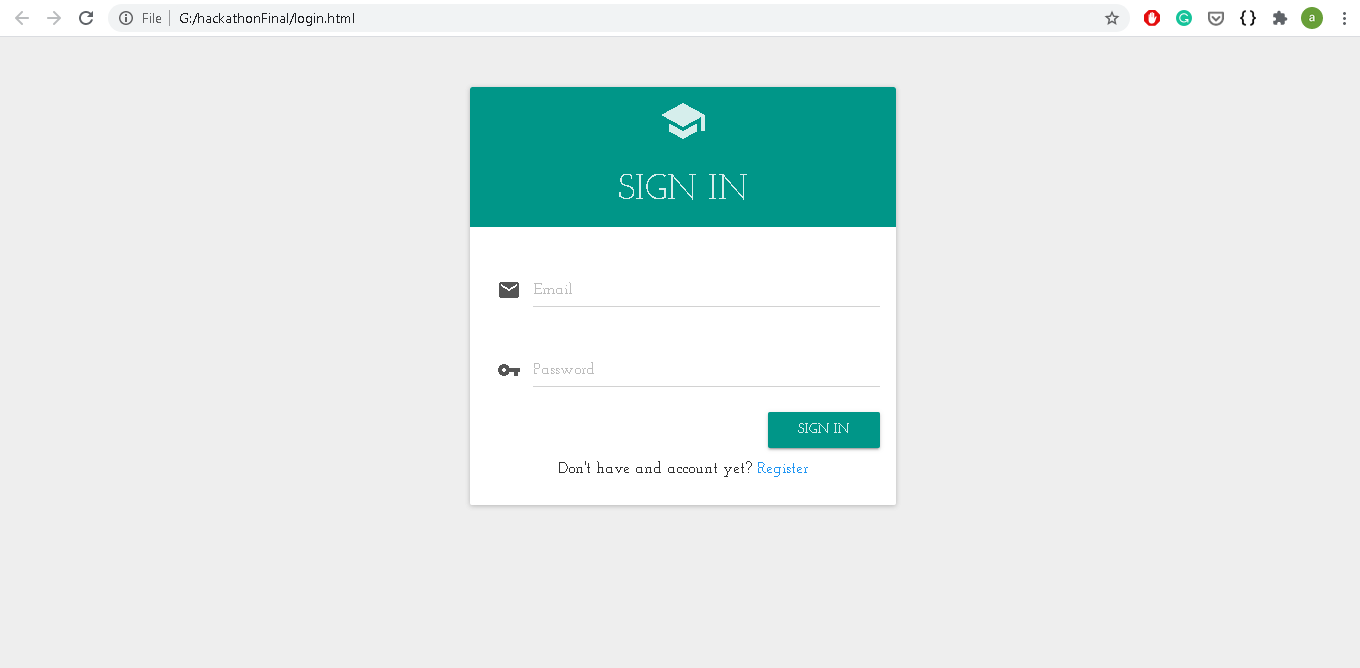Save page with the Pocket extension icon
This screenshot has width=1360, height=668.
click(1216, 18)
